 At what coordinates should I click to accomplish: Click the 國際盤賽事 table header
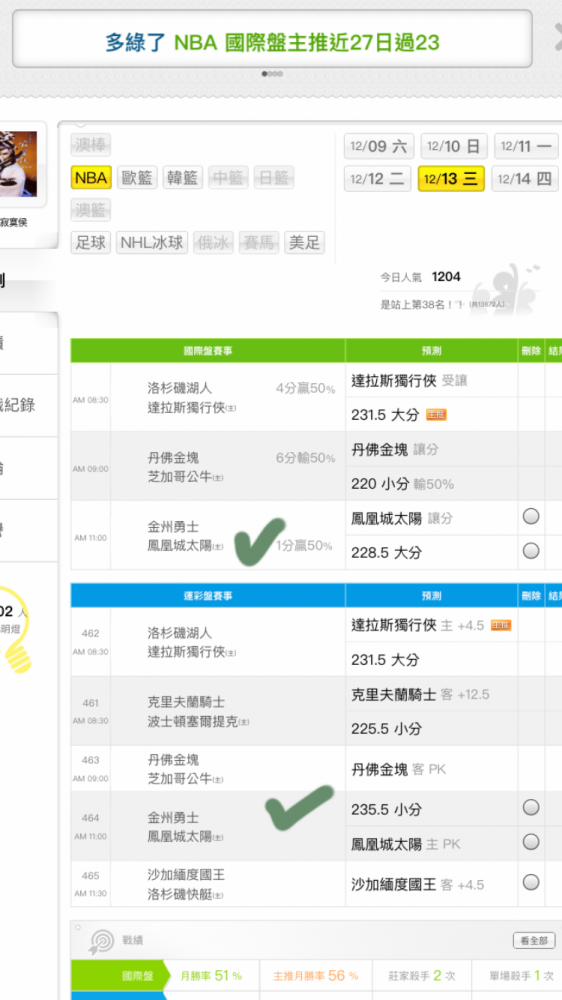click(x=208, y=351)
